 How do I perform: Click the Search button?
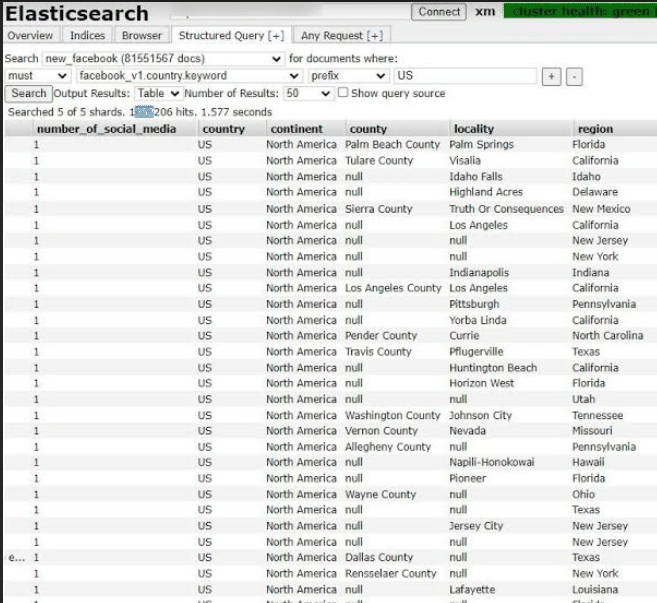point(28,93)
